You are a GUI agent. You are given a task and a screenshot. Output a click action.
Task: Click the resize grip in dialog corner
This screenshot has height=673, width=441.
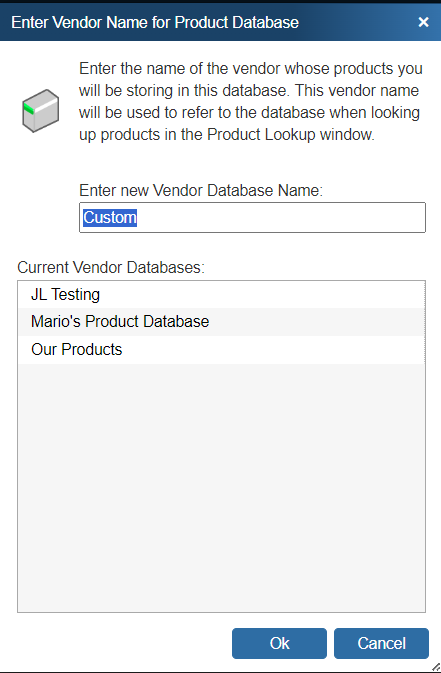pos(436,667)
